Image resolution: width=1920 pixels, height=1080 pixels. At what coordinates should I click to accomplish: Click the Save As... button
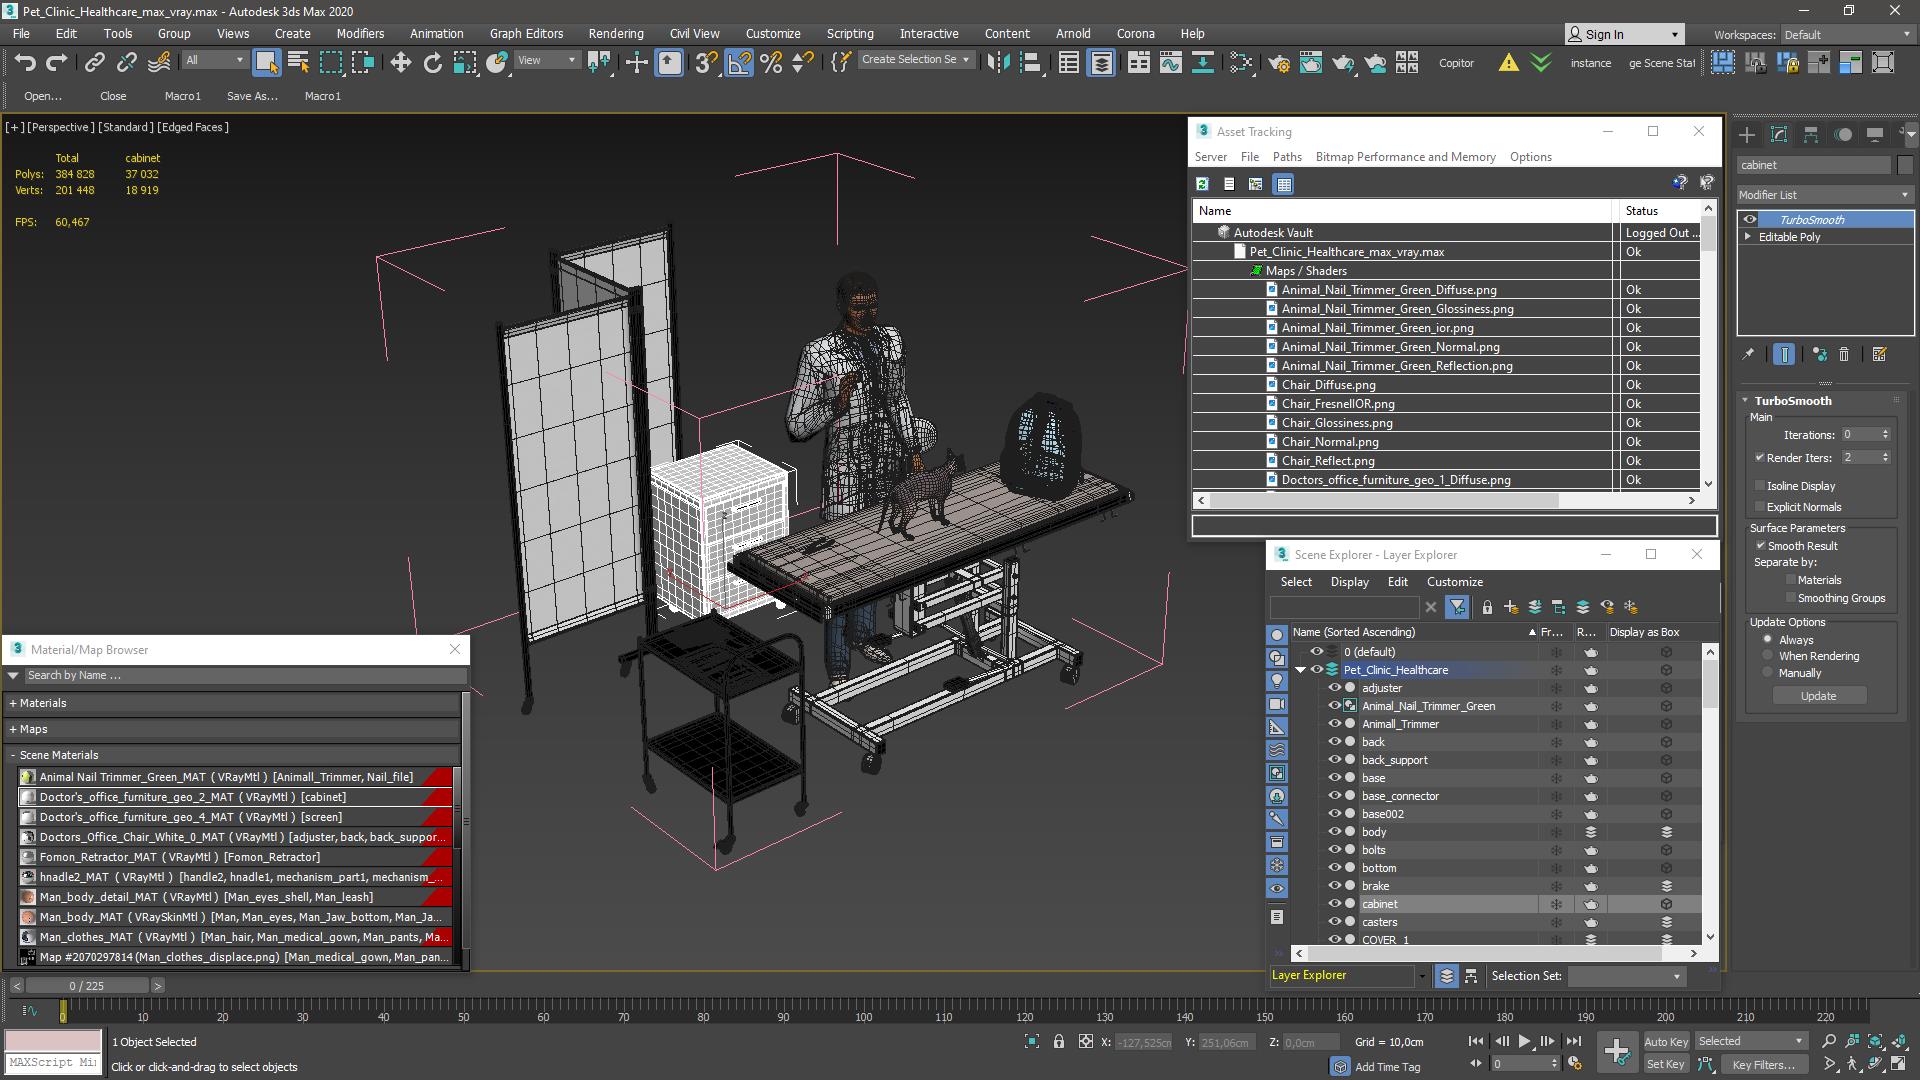(252, 96)
